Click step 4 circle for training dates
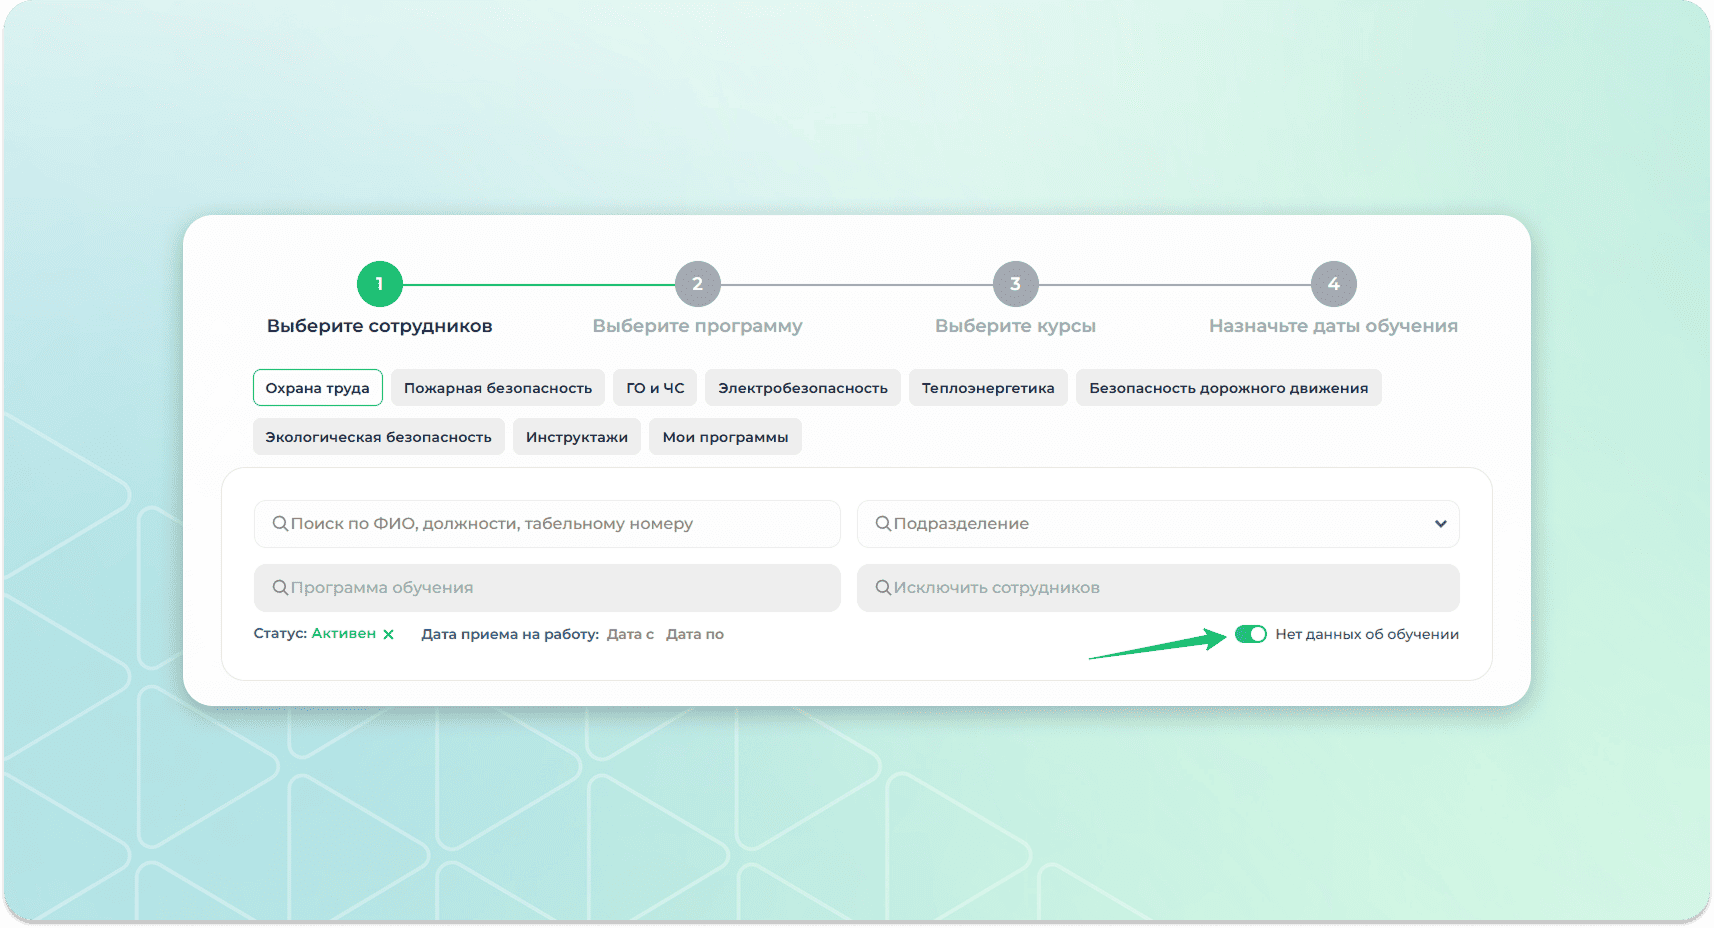The width and height of the screenshot is (1714, 928). click(x=1333, y=284)
